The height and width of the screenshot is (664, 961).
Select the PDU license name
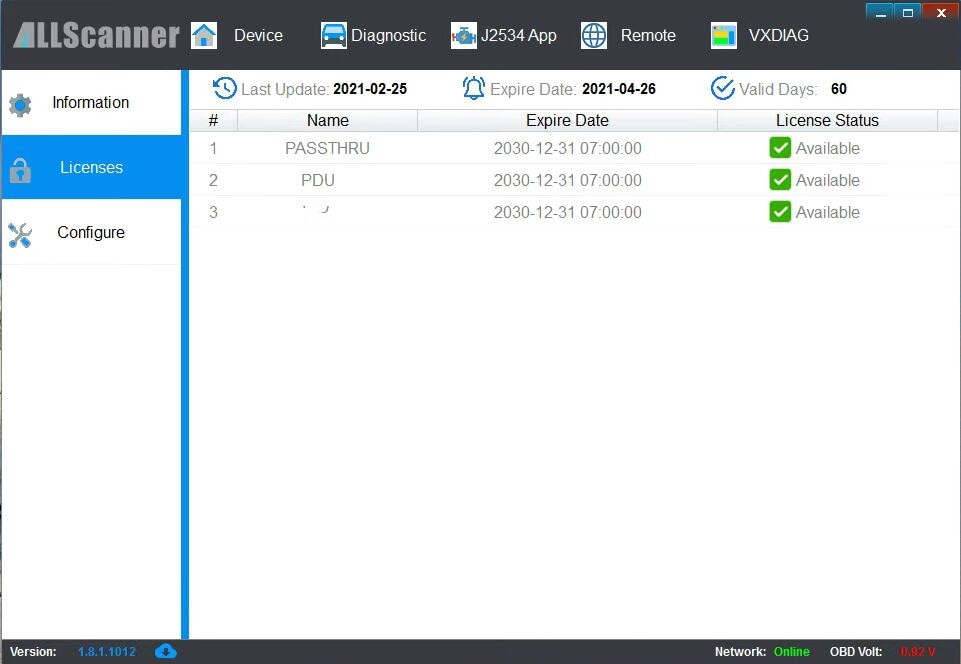317,180
